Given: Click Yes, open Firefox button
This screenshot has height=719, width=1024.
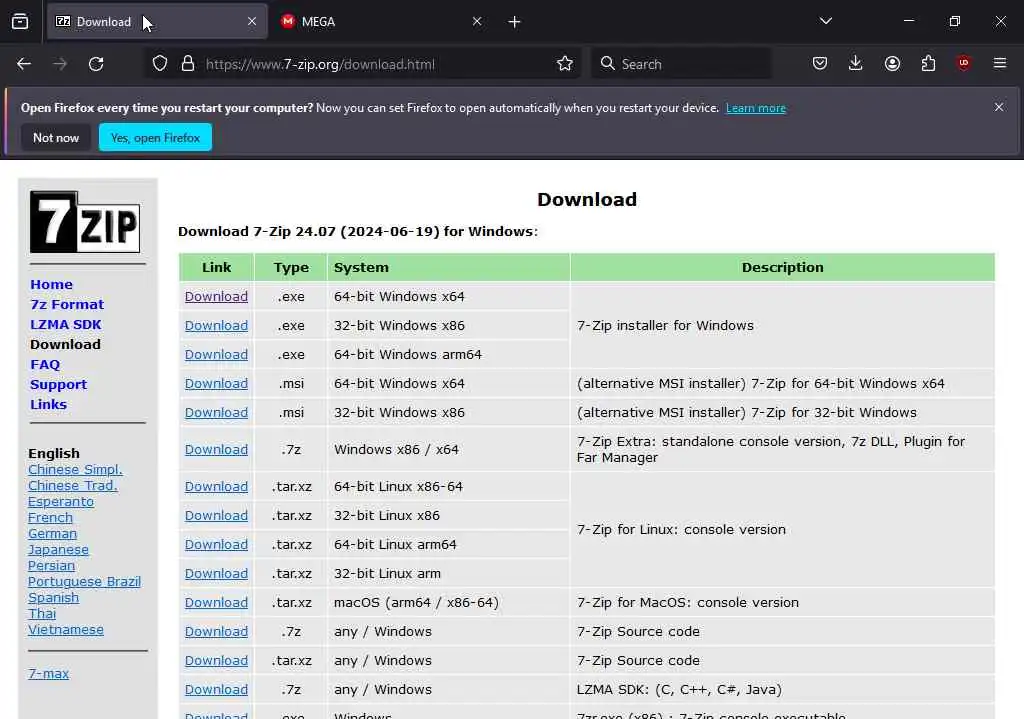Looking at the screenshot, I should click(x=155, y=138).
